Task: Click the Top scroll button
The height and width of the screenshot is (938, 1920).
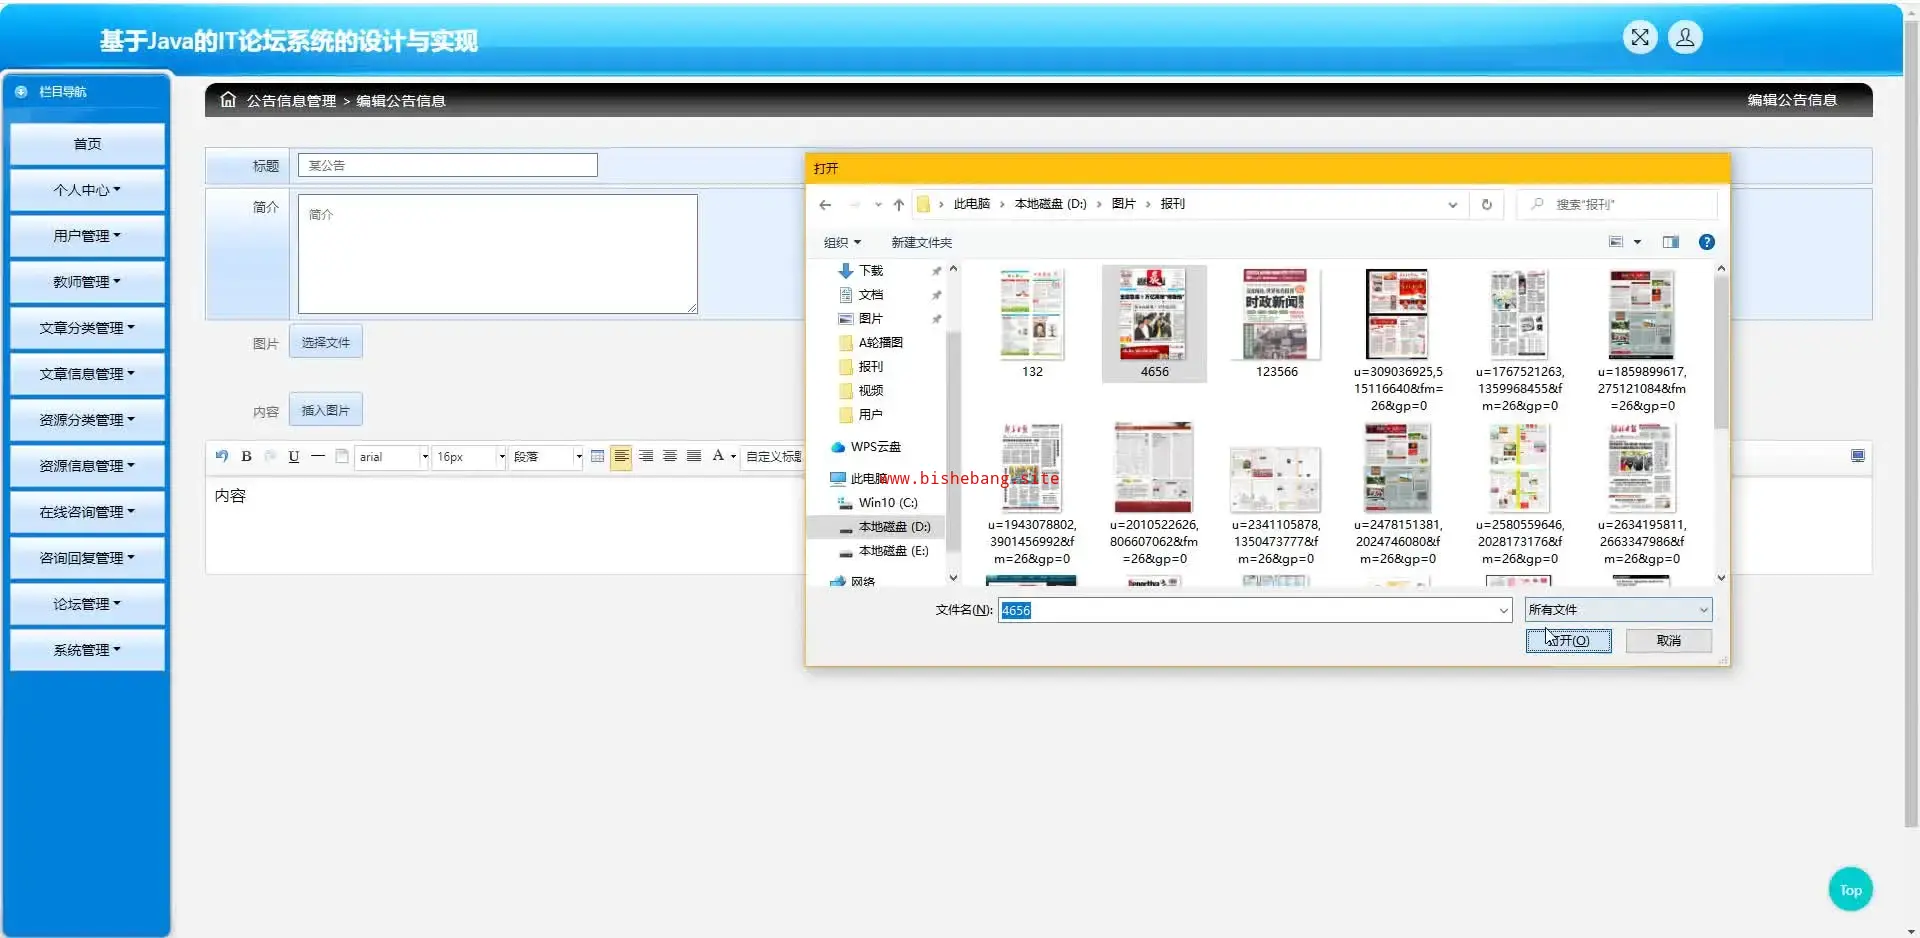Action: tap(1850, 890)
